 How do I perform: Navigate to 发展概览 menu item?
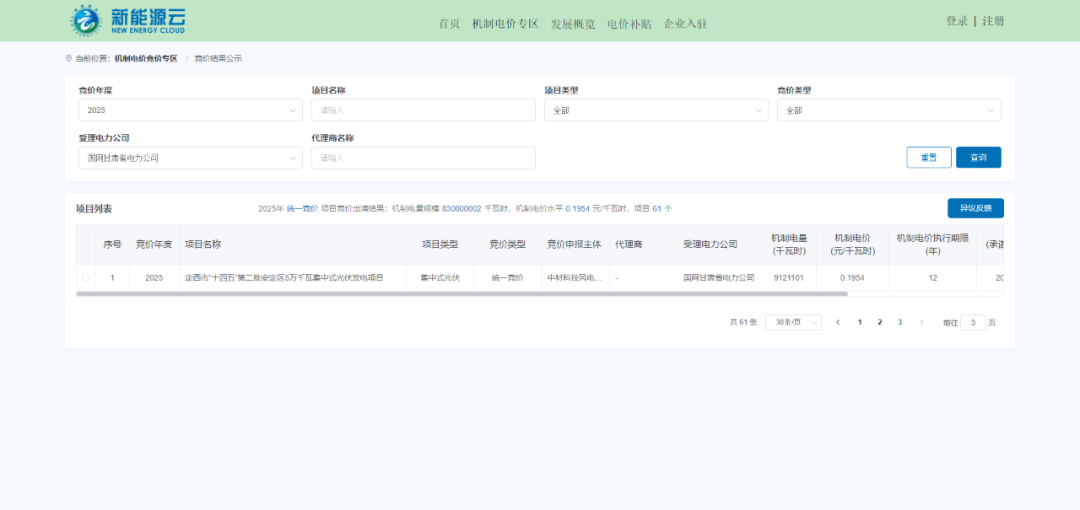573,24
